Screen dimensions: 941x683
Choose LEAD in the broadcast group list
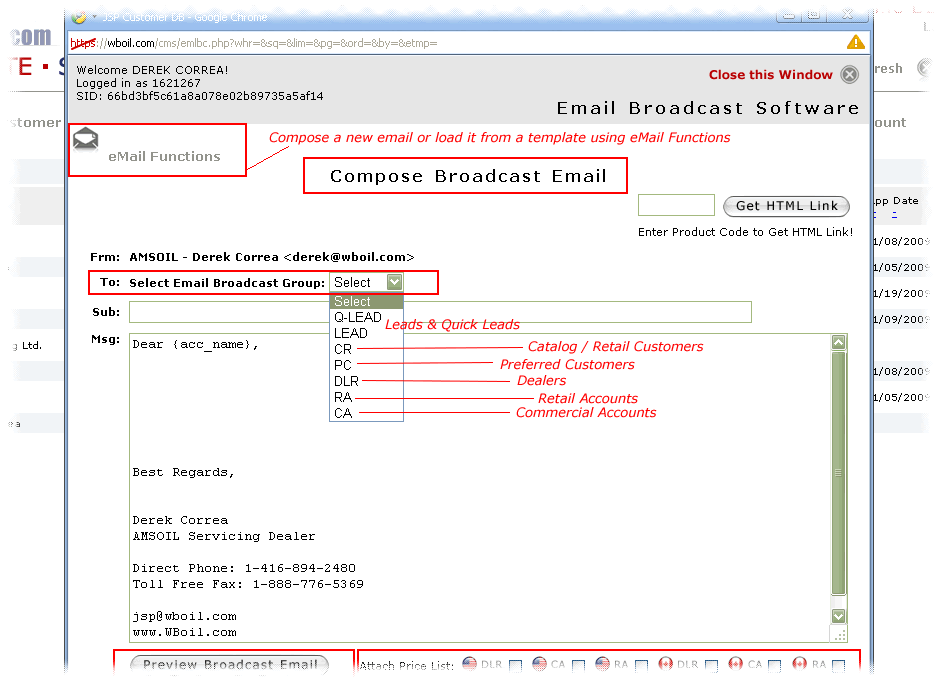point(366,333)
